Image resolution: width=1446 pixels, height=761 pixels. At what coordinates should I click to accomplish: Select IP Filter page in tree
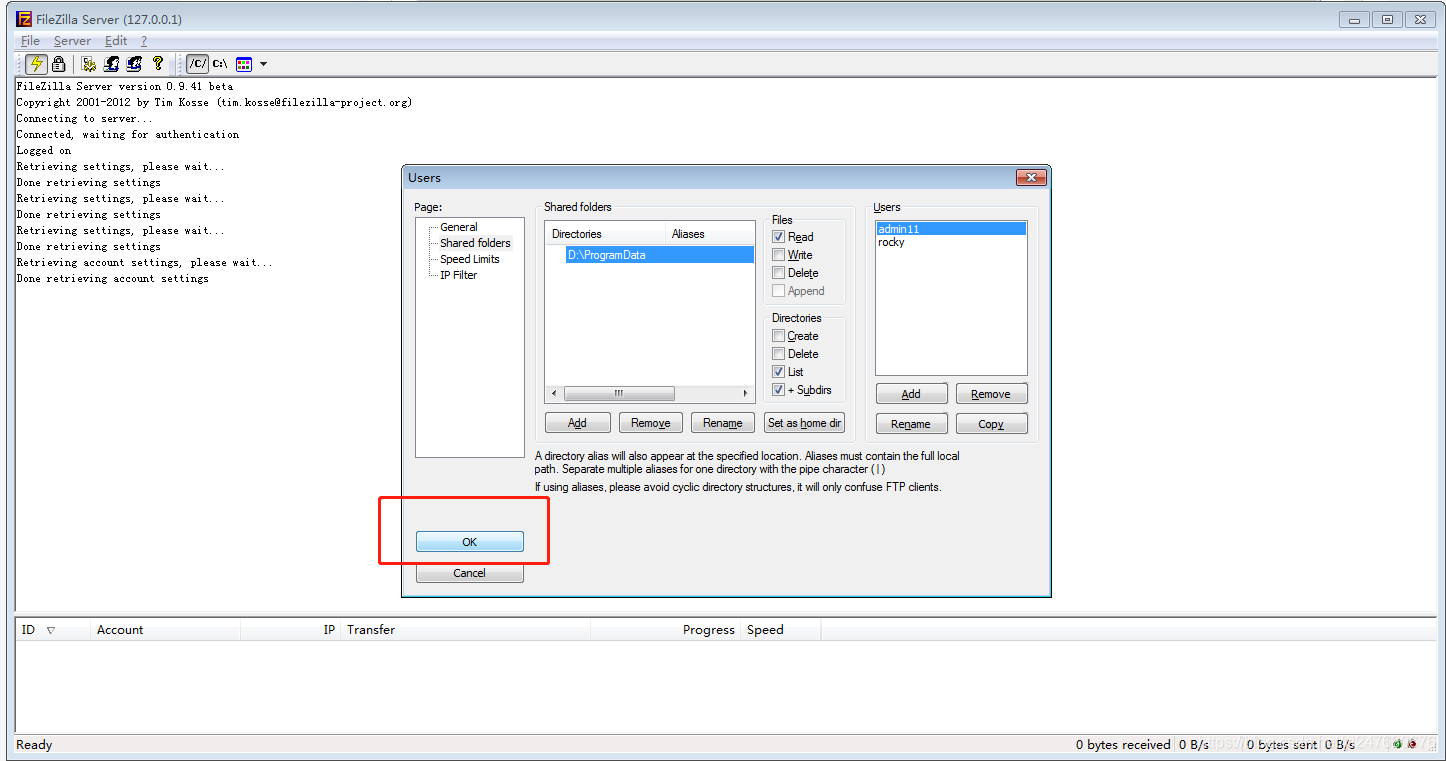pos(459,275)
